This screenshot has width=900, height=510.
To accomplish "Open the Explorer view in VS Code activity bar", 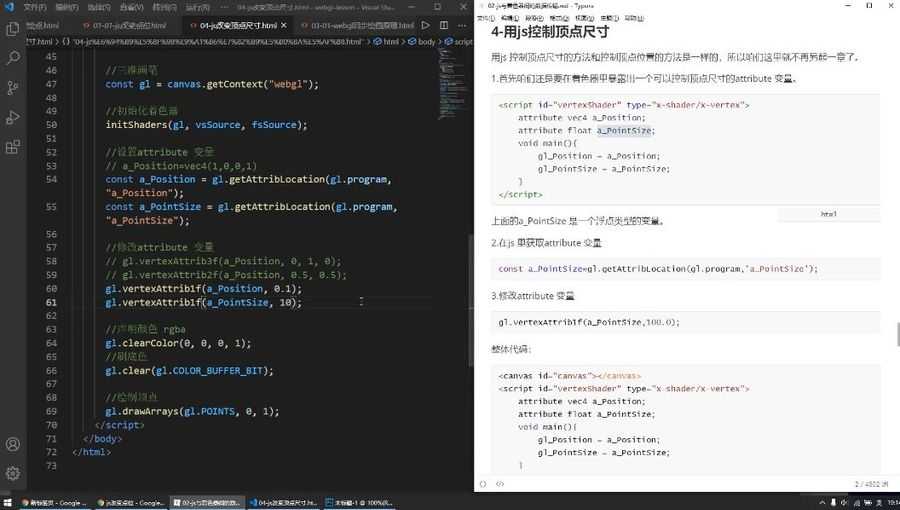I will click(x=13, y=28).
